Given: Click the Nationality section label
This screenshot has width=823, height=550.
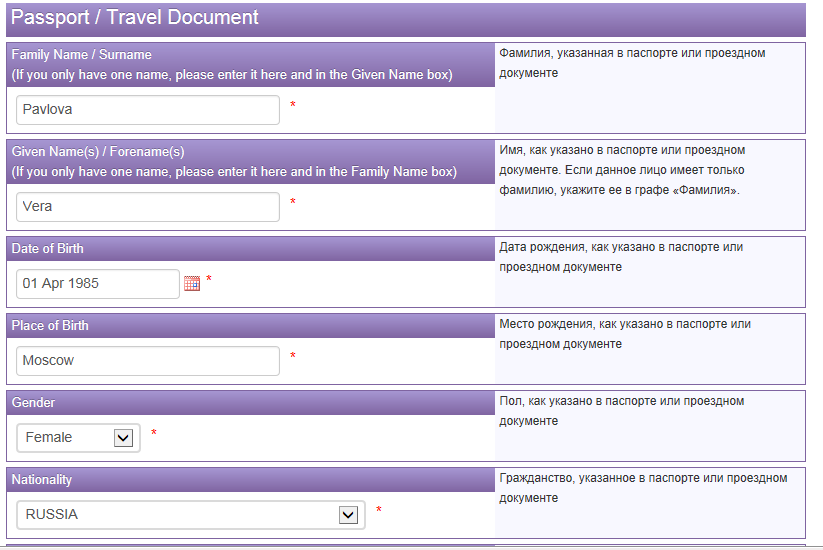Looking at the screenshot, I should click(41, 480).
